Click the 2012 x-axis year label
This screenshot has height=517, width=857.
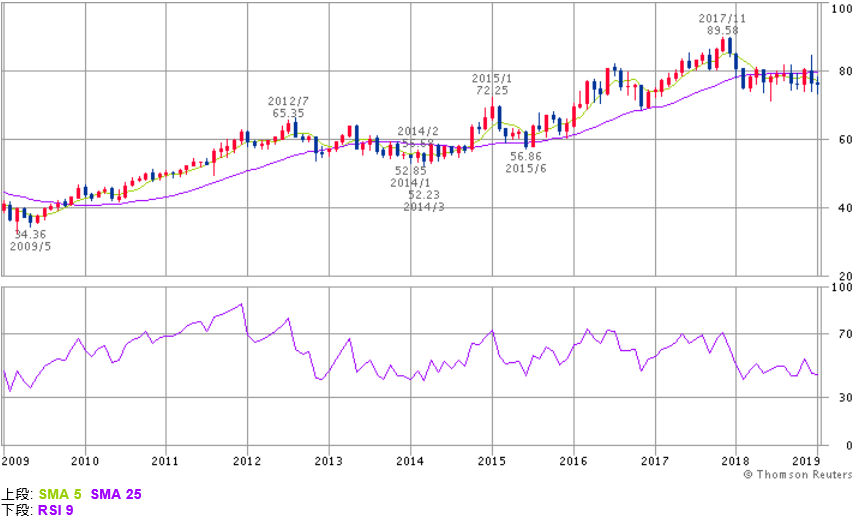[247, 461]
